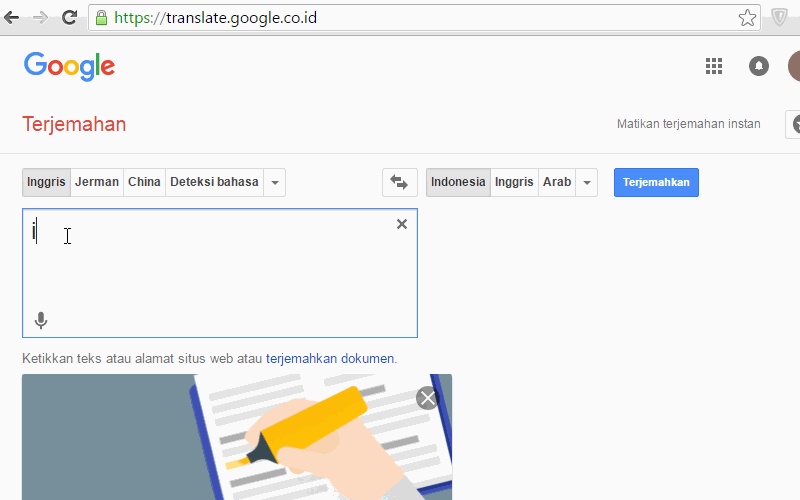
Task: Click the blue Terjemahkan button
Action: (656, 182)
